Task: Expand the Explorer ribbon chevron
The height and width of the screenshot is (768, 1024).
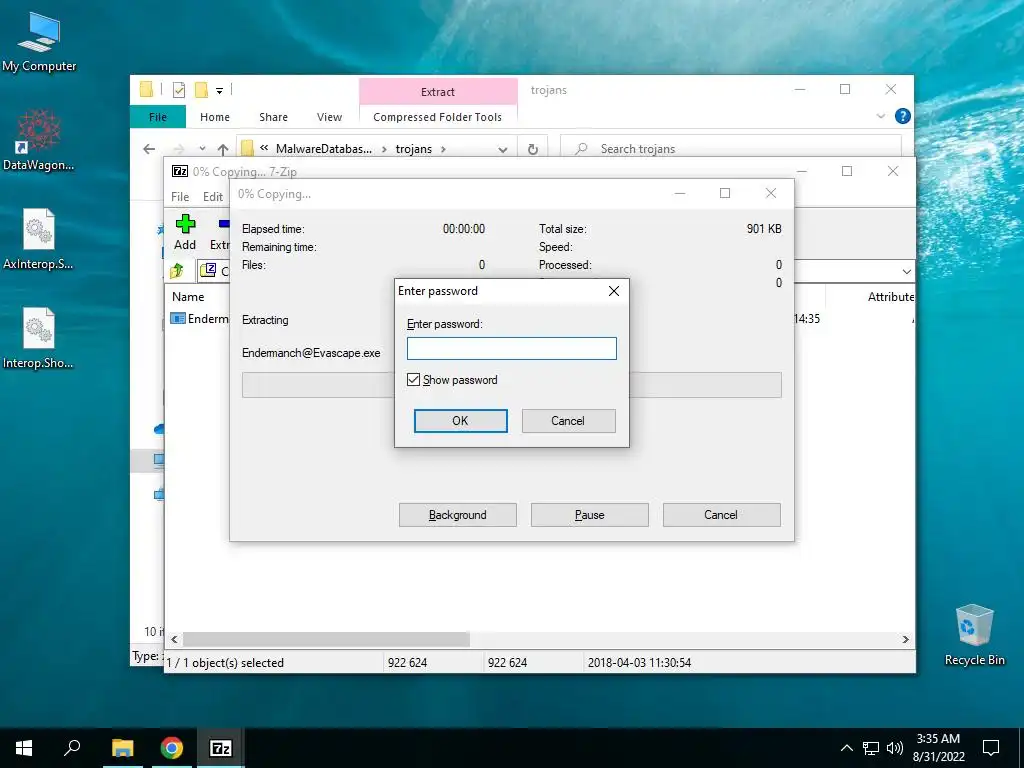Action: 880,116
